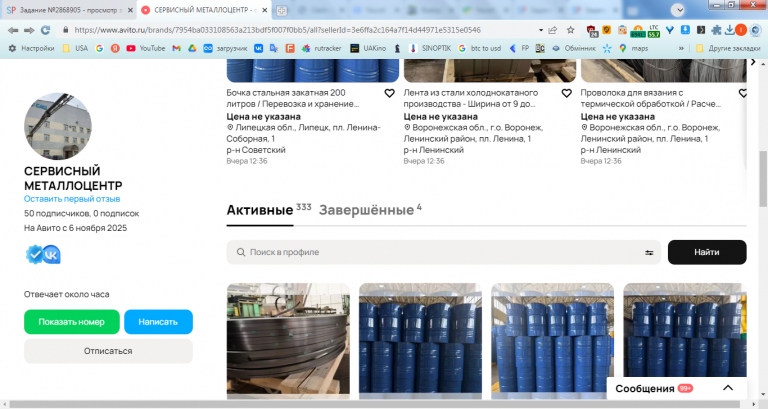Open the SINOPTIK weather bookmark

pyautogui.click(x=430, y=48)
